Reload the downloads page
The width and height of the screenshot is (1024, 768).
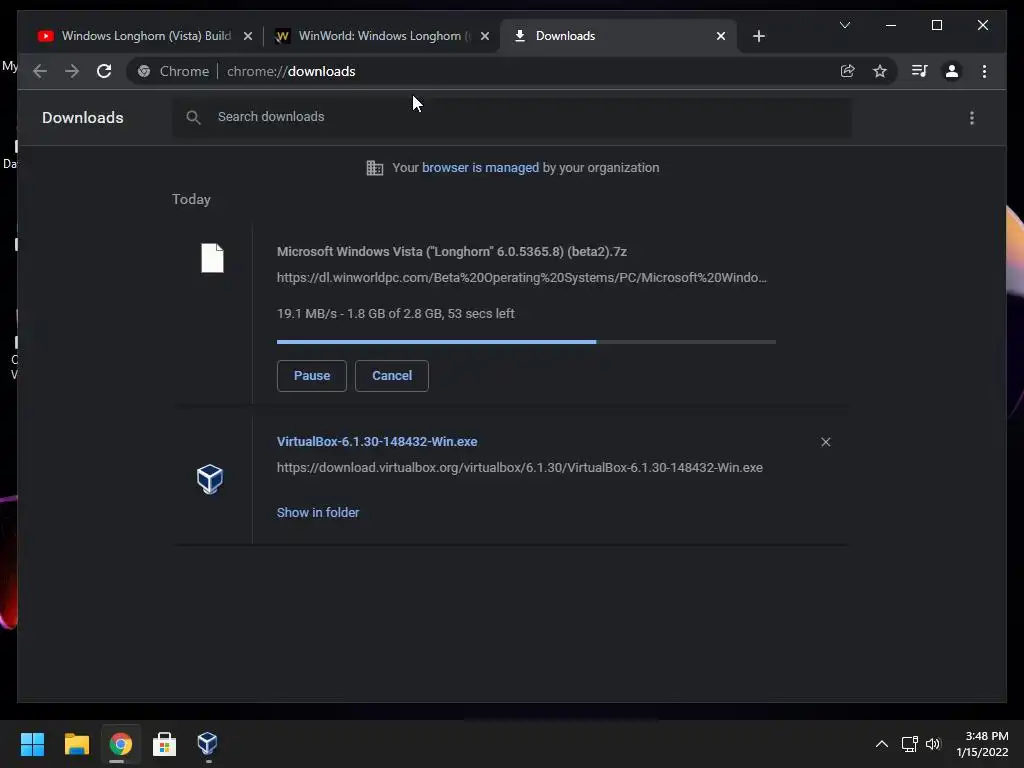coord(104,71)
